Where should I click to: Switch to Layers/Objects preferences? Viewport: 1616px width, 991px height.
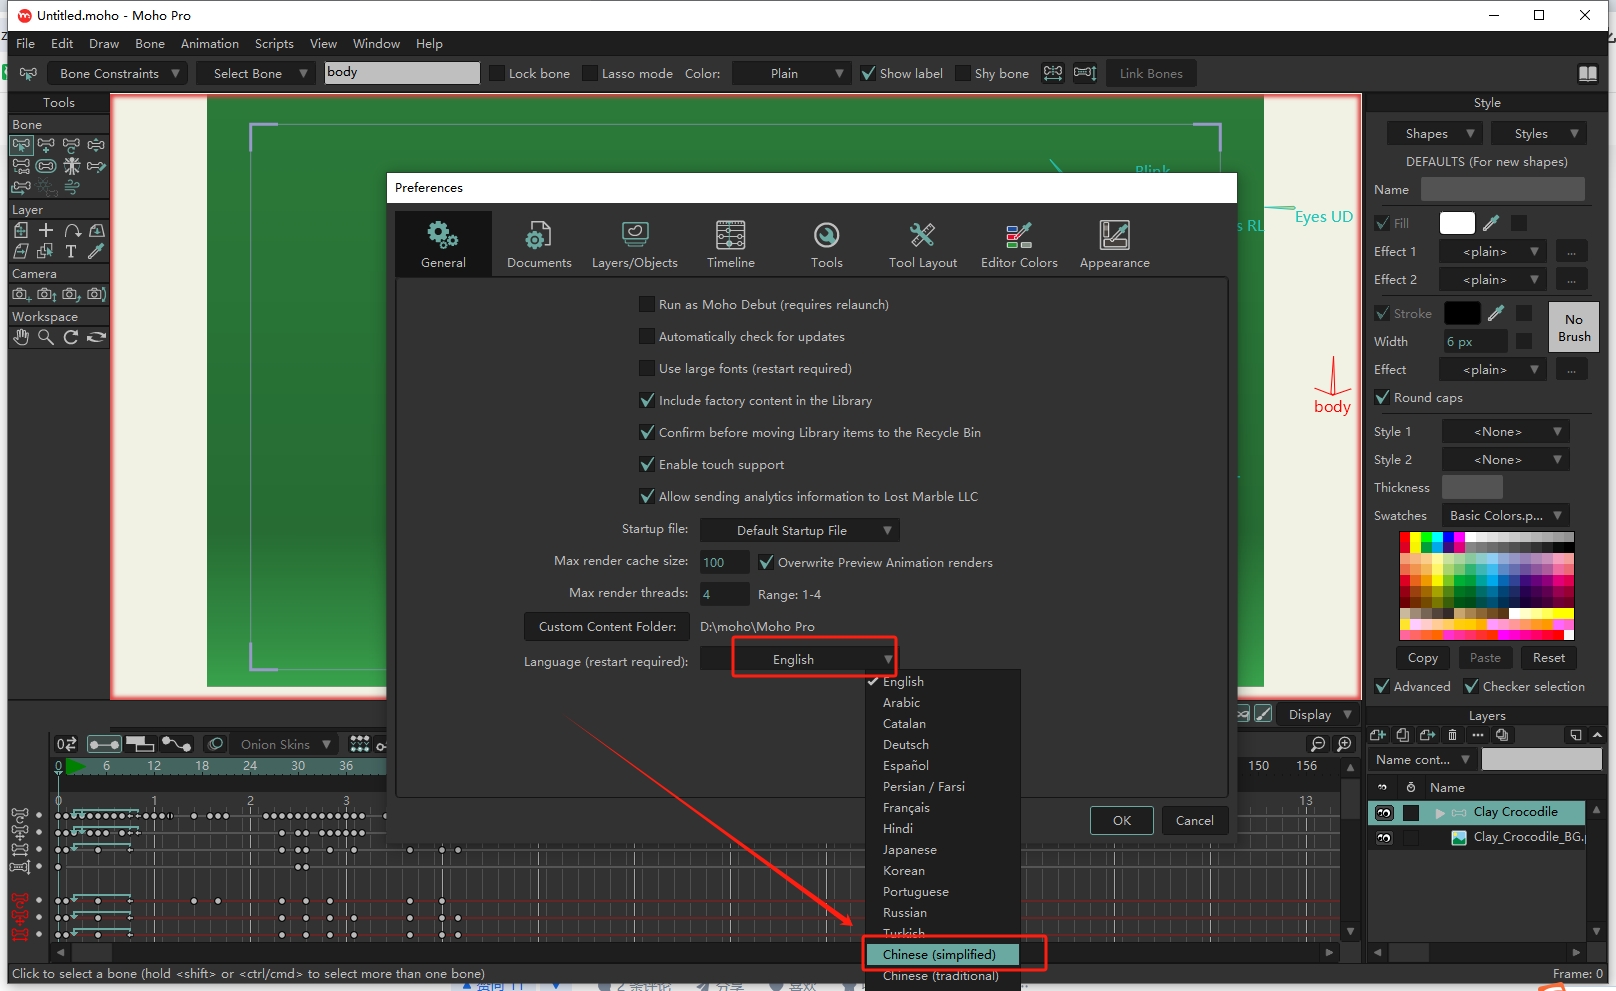(x=634, y=244)
